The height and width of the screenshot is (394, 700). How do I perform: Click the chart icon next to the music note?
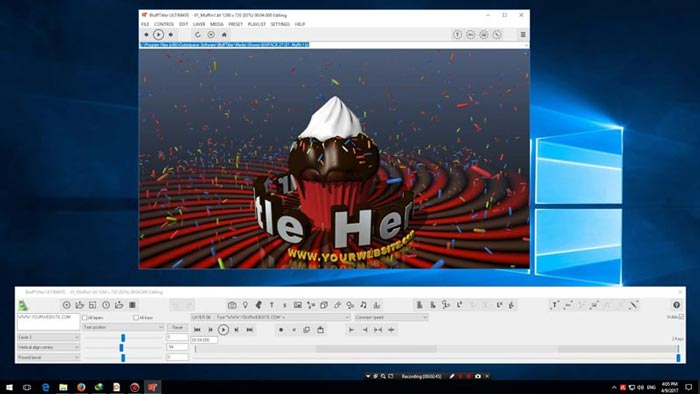click(377, 305)
